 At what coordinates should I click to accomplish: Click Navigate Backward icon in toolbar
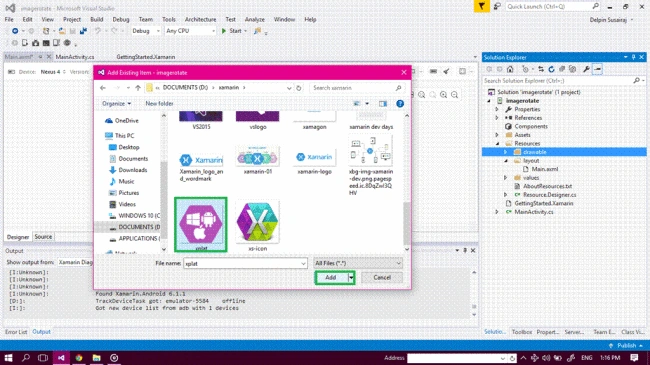[15, 31]
